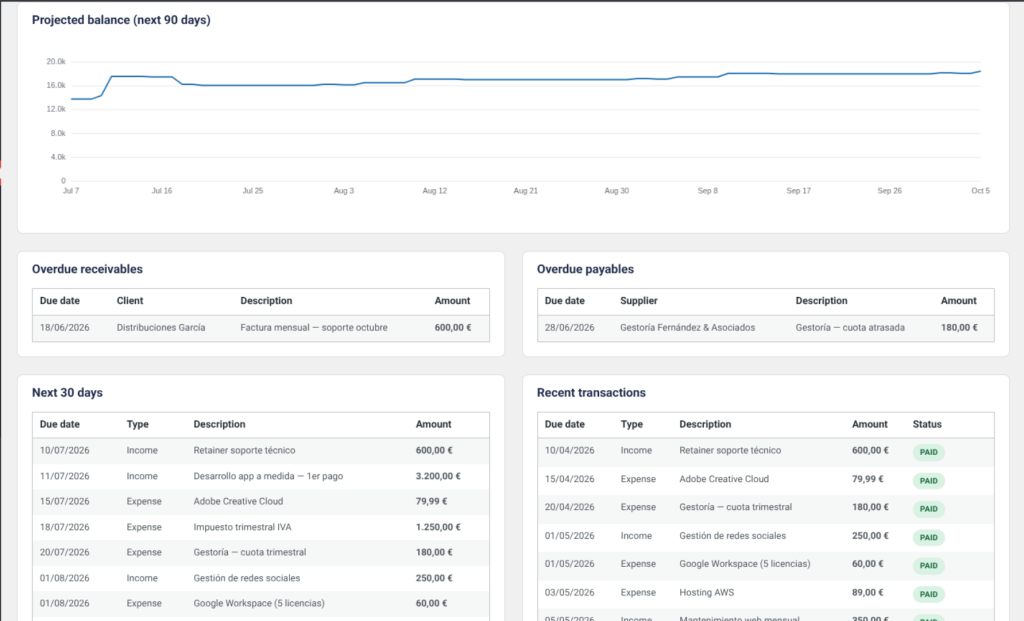Select the 18/06/2026 overdue receivable date
The image size is (1024, 621).
(65, 328)
